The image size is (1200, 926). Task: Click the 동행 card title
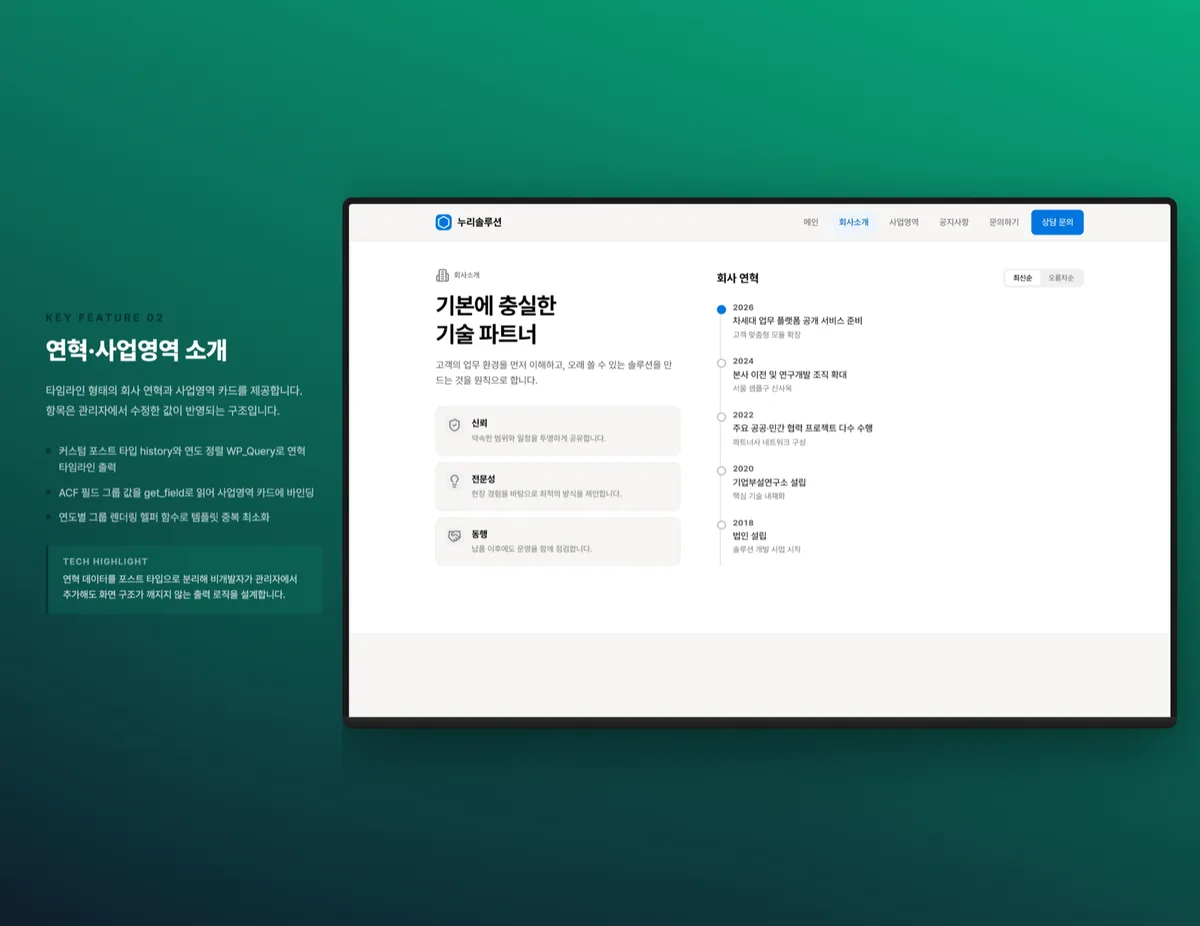(479, 535)
